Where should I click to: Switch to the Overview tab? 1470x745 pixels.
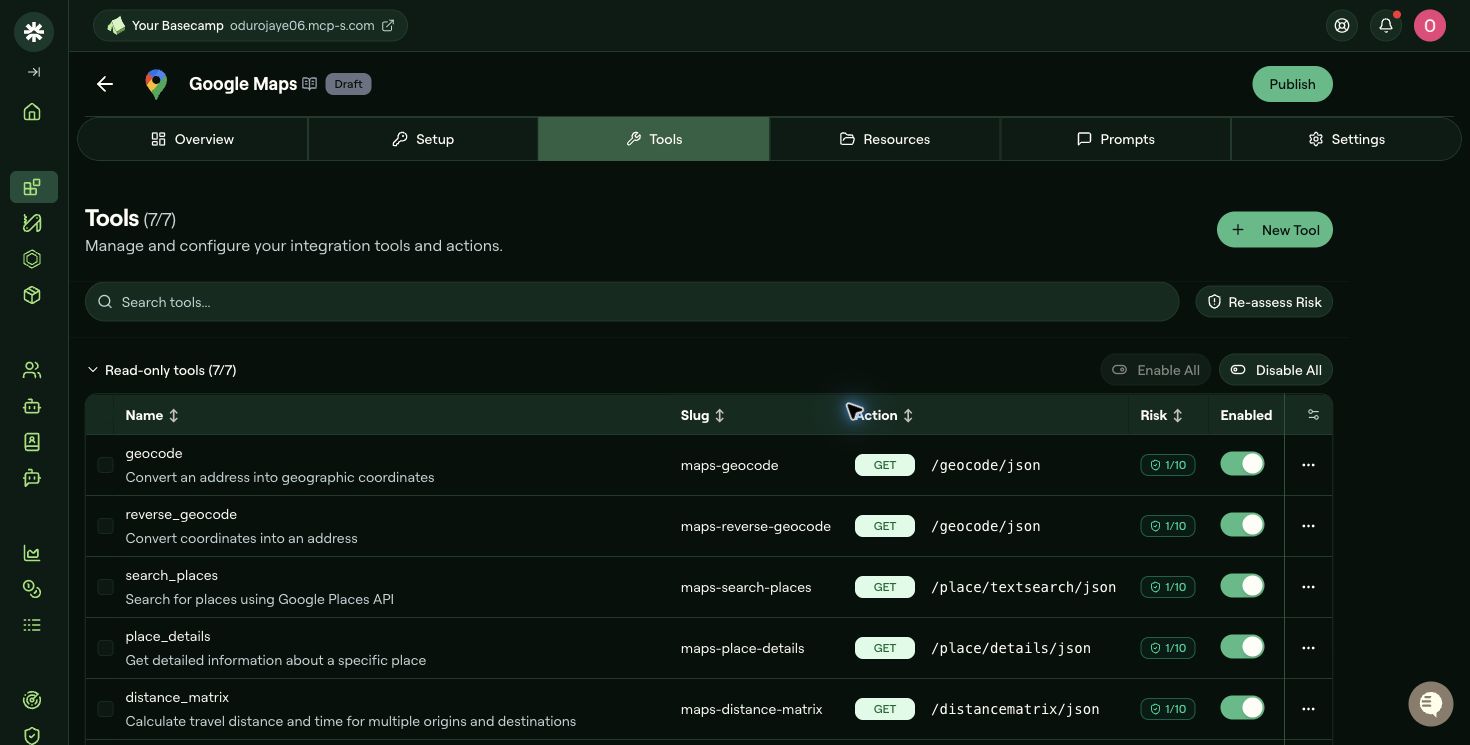click(193, 139)
